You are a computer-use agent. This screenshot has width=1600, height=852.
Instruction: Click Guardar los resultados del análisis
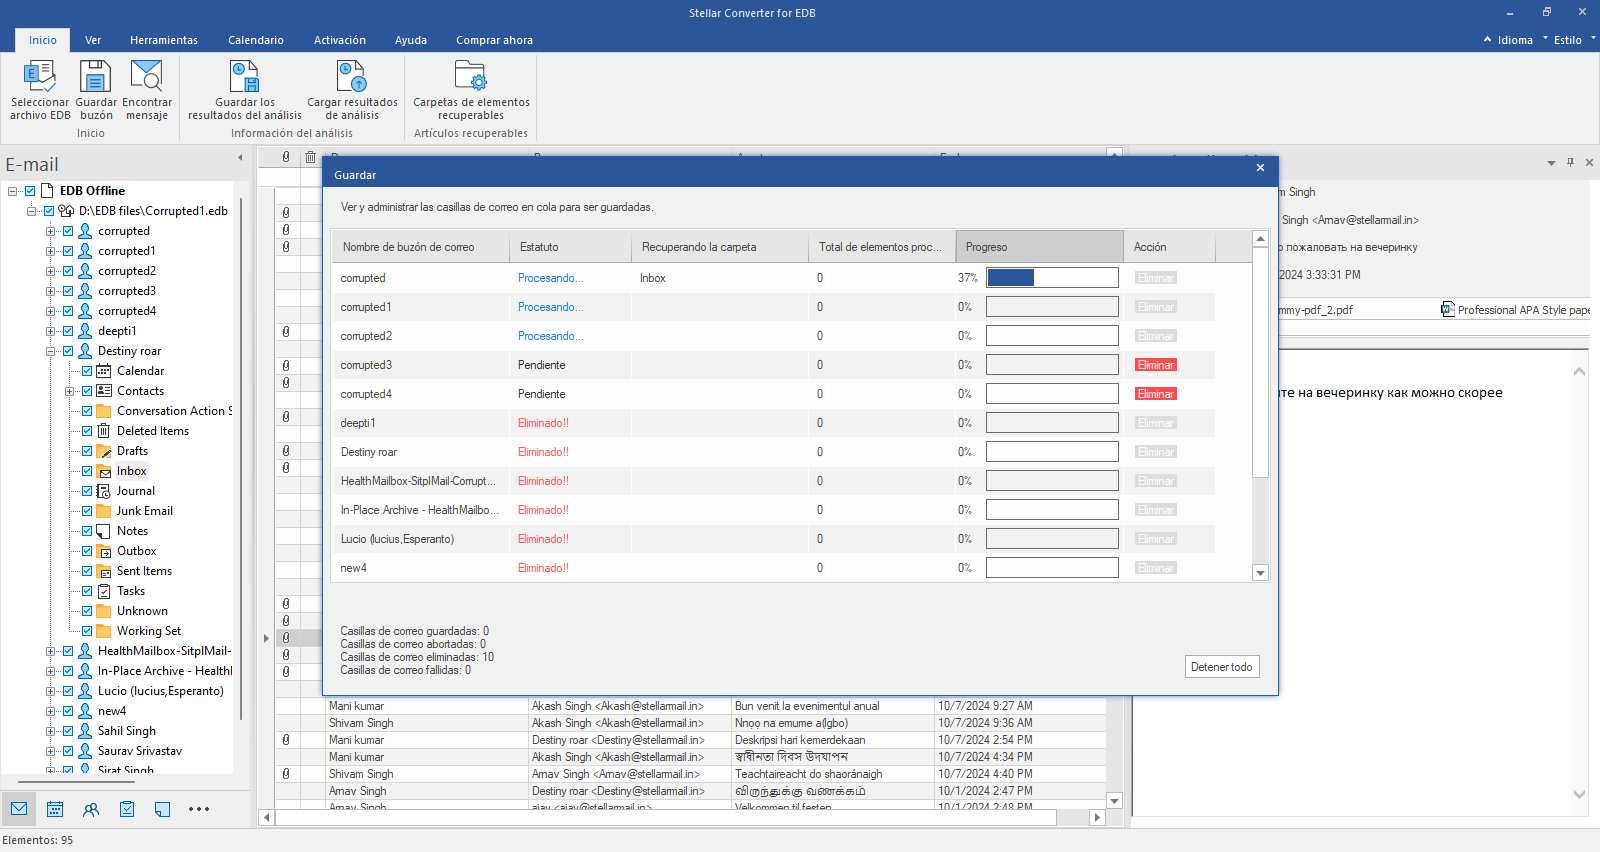click(x=245, y=77)
